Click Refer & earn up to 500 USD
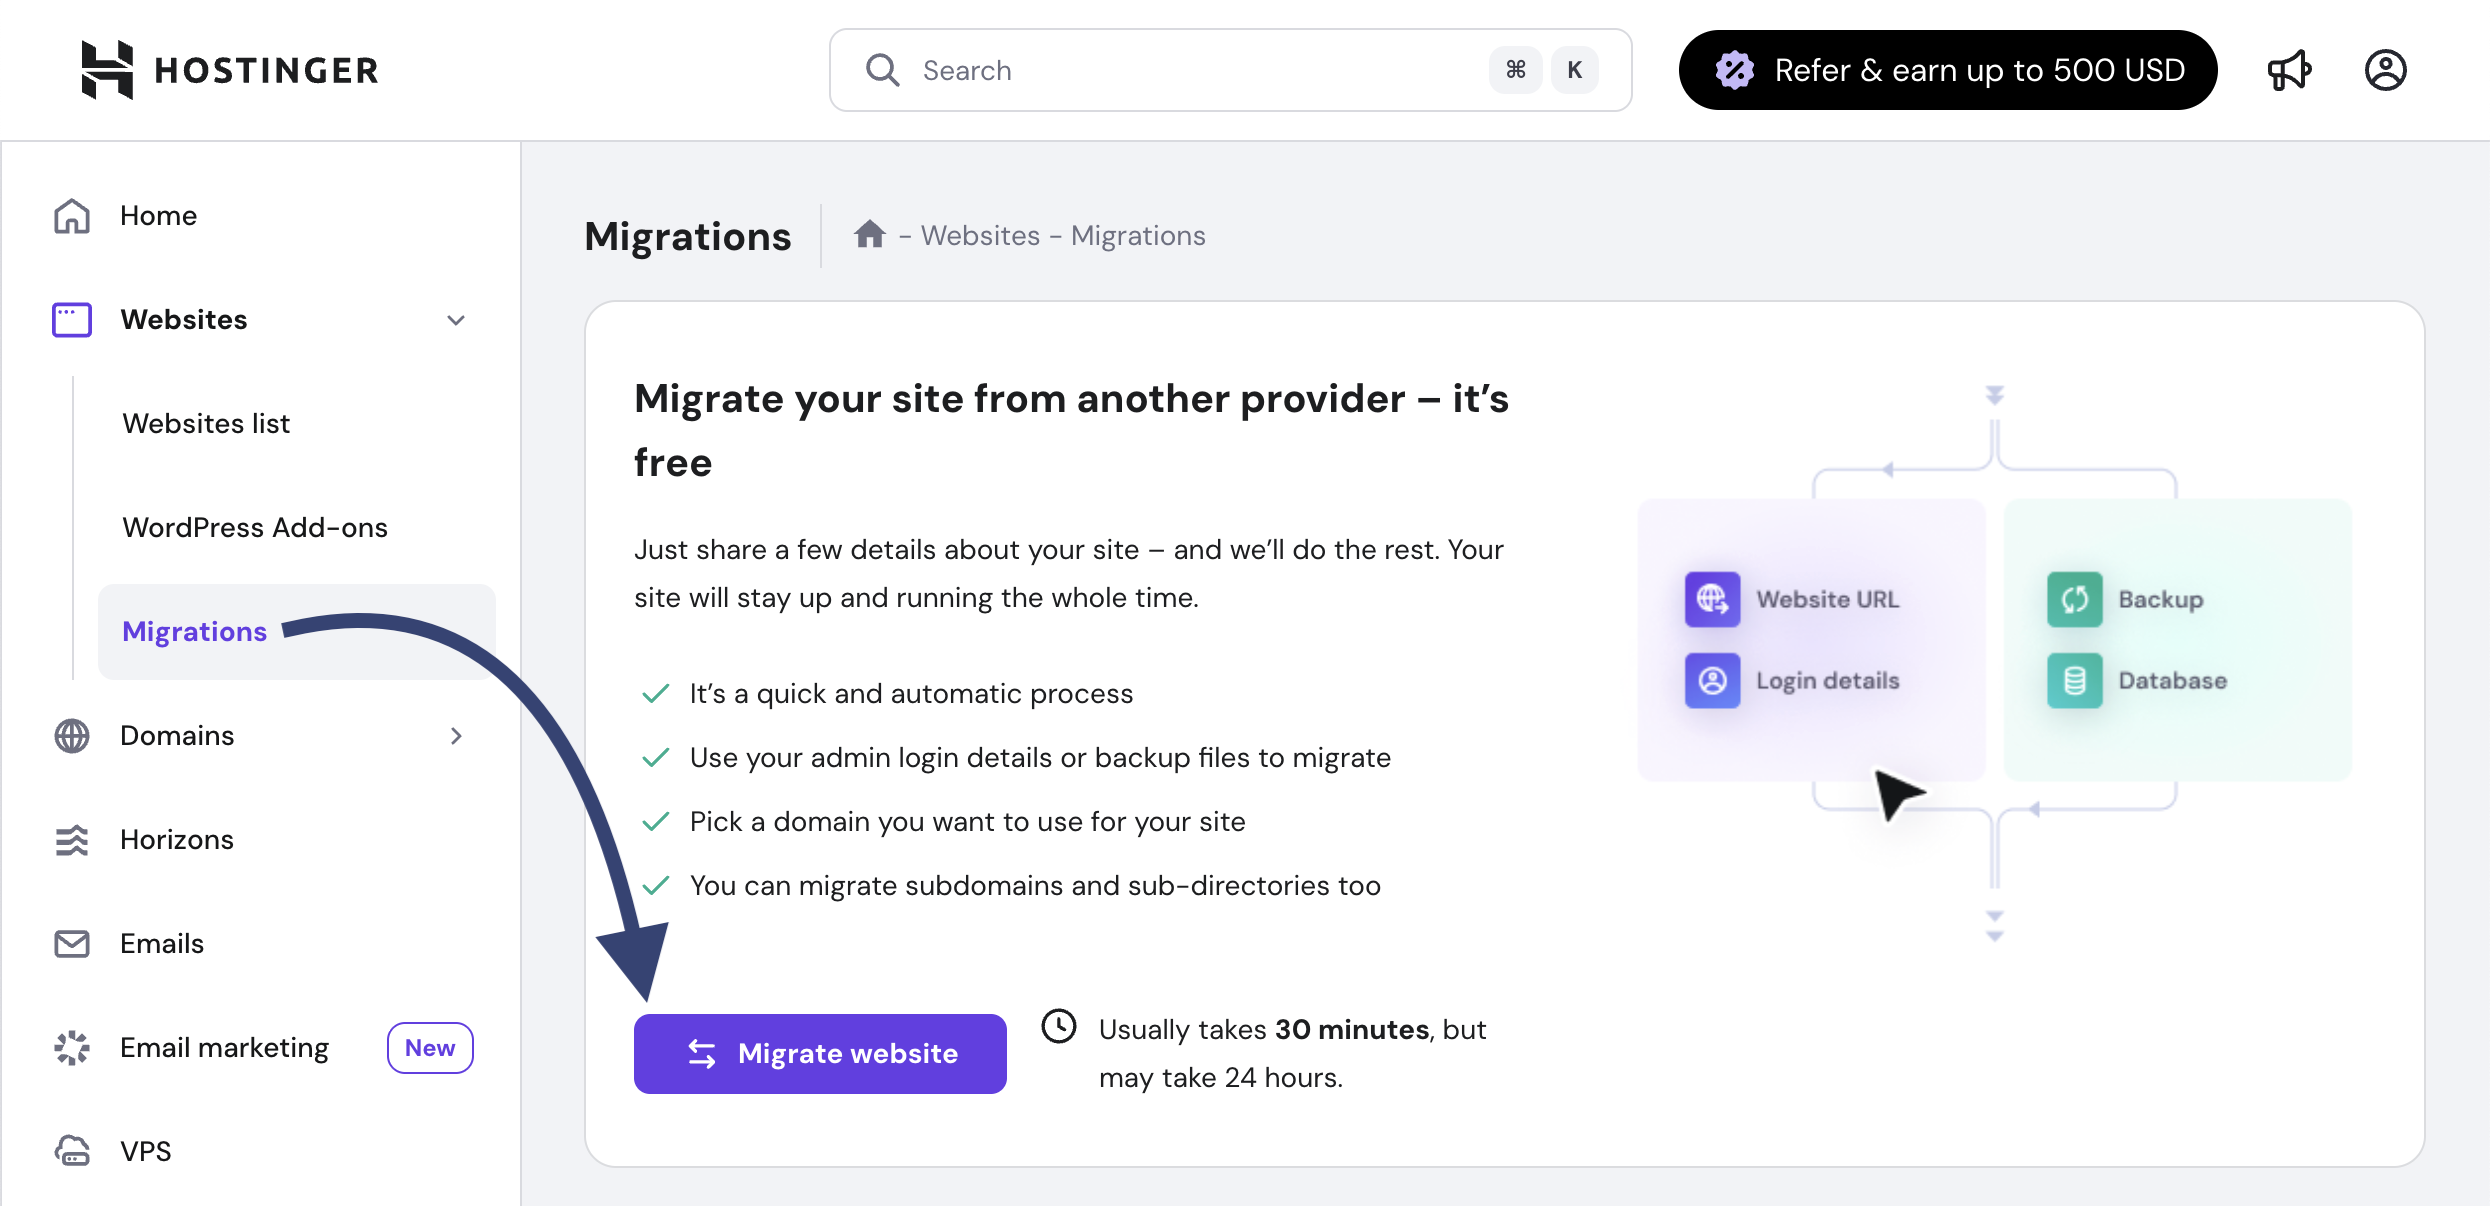Screen dimensions: 2490x1206 click(1947, 70)
